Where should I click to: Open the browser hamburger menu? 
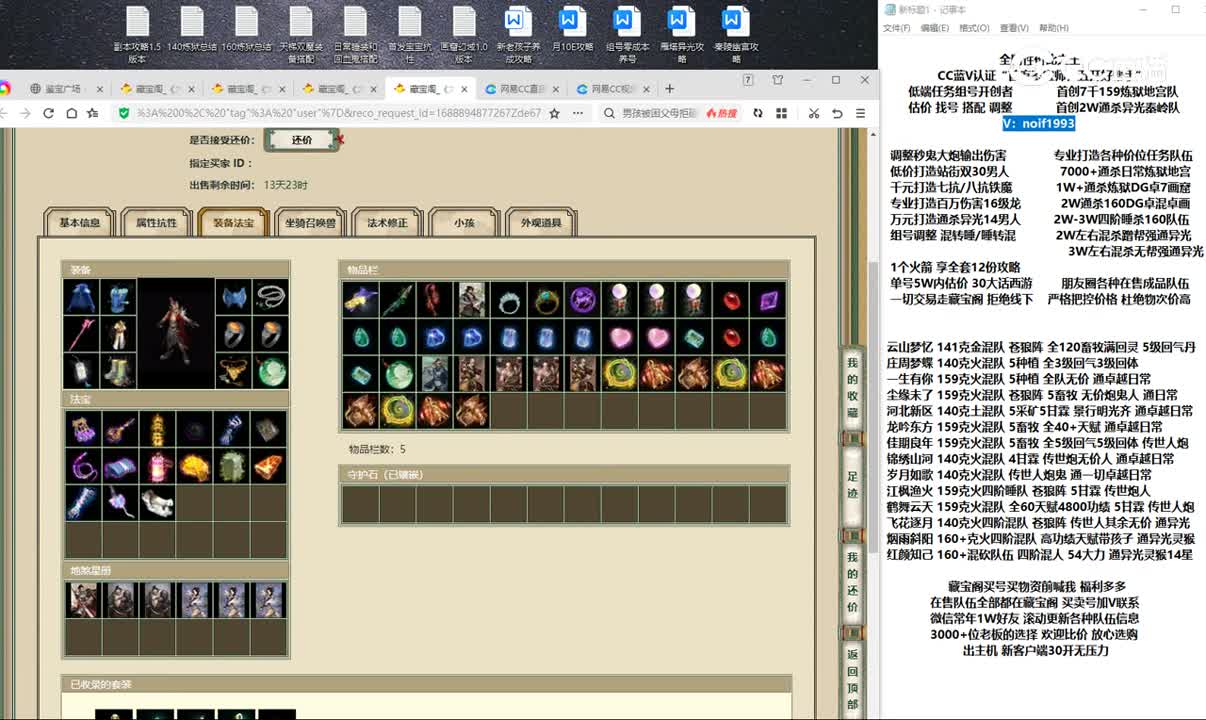coord(860,113)
